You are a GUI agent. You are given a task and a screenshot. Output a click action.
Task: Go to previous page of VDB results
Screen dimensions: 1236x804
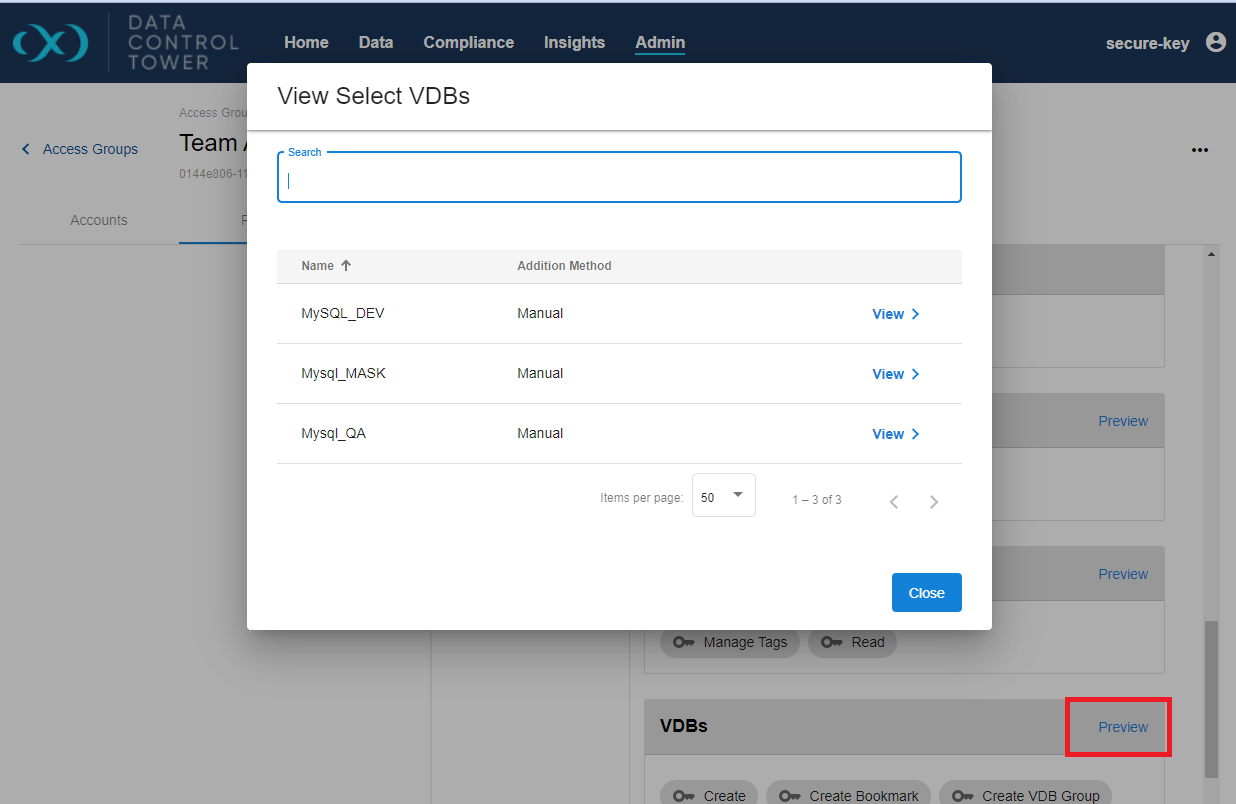click(x=894, y=502)
